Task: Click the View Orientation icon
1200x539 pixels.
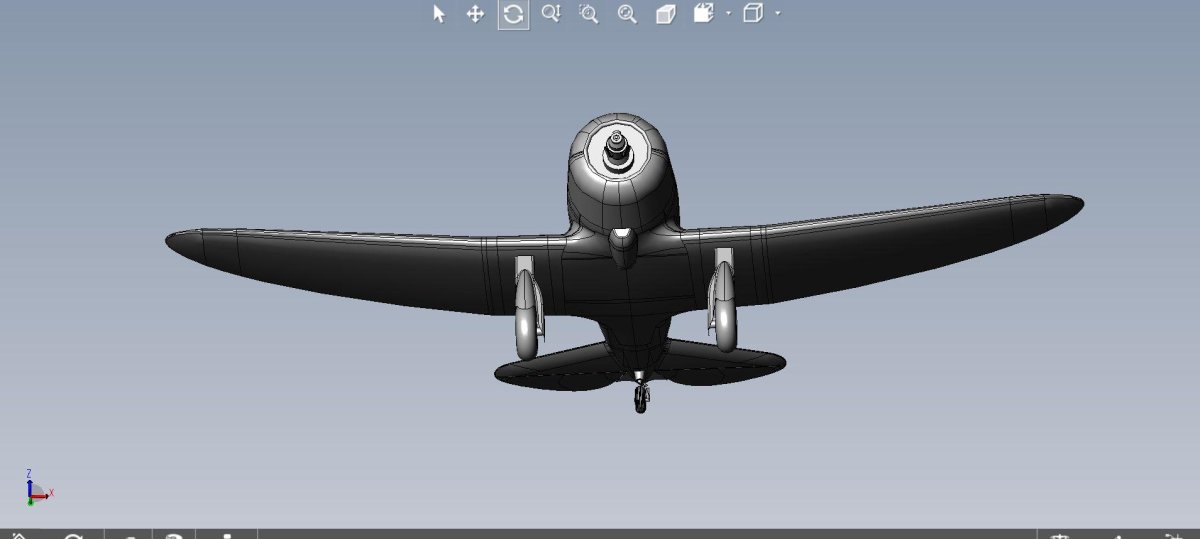Action: pyautogui.click(x=704, y=14)
